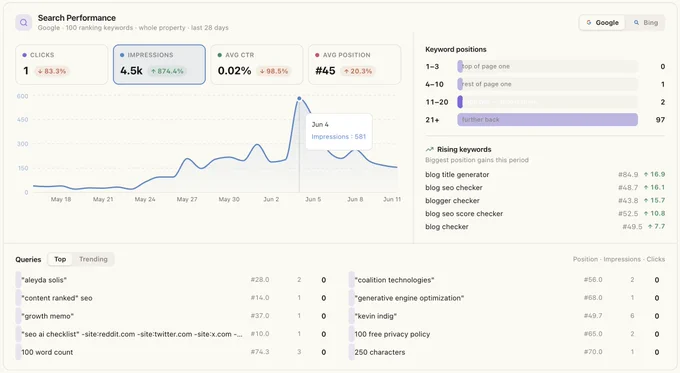Click the 21+ further back bar
680x373 pixels.
click(x=547, y=120)
